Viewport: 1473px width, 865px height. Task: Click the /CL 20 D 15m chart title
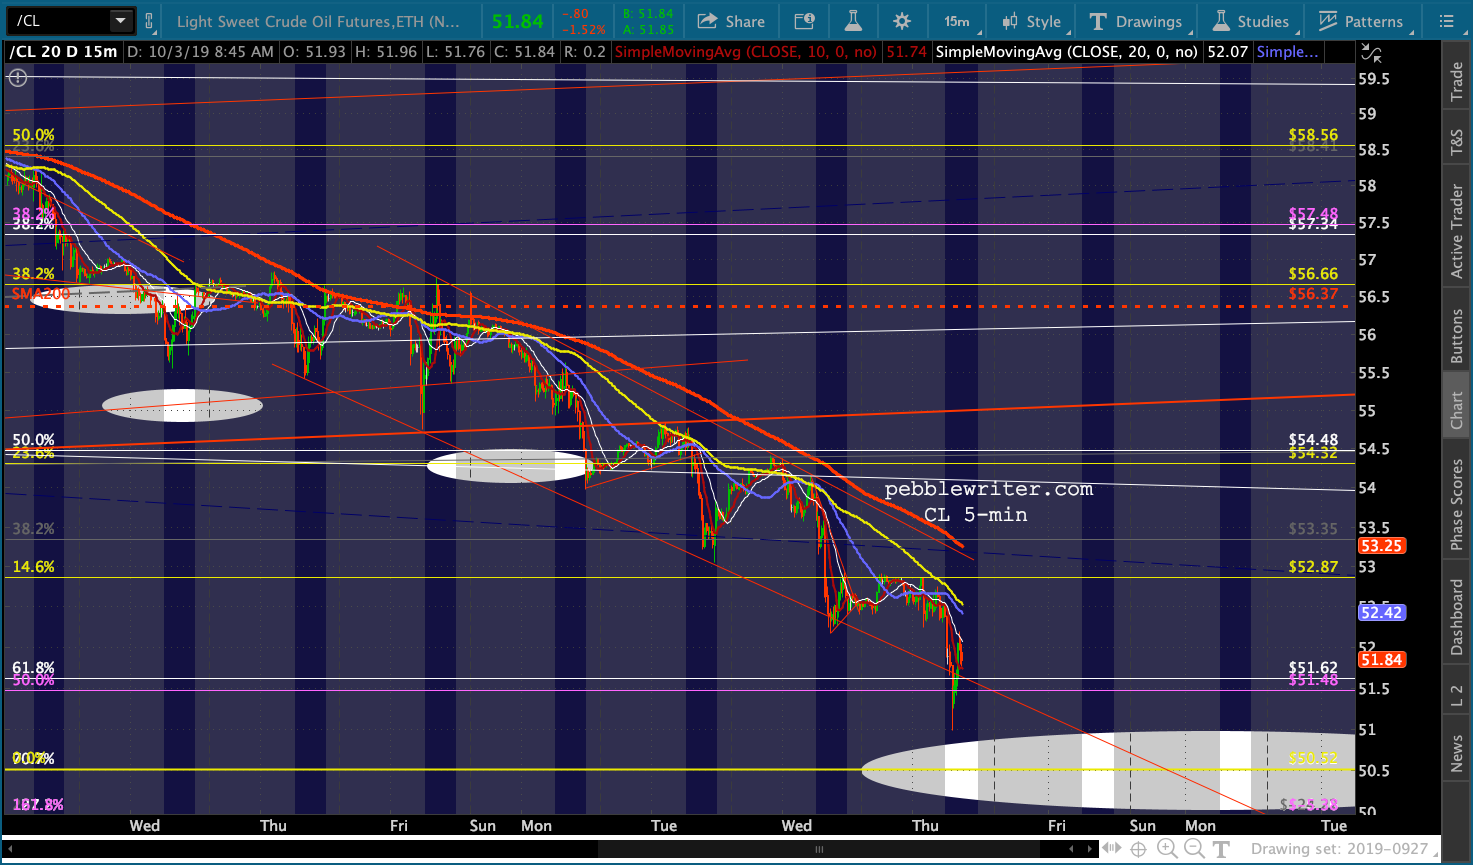click(63, 52)
